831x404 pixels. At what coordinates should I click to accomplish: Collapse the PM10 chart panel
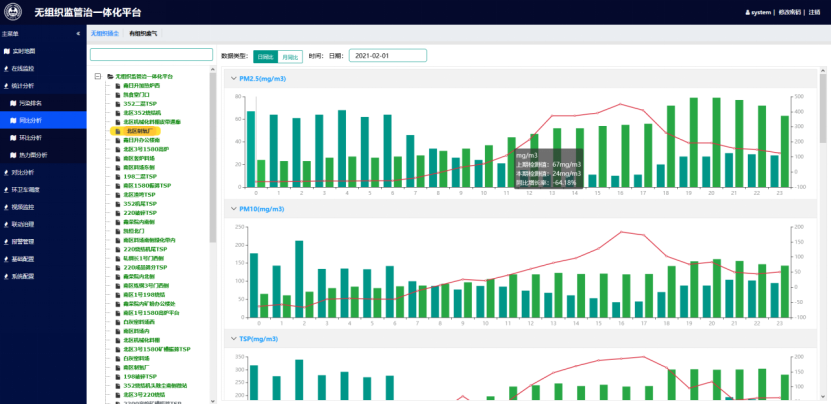(234, 209)
